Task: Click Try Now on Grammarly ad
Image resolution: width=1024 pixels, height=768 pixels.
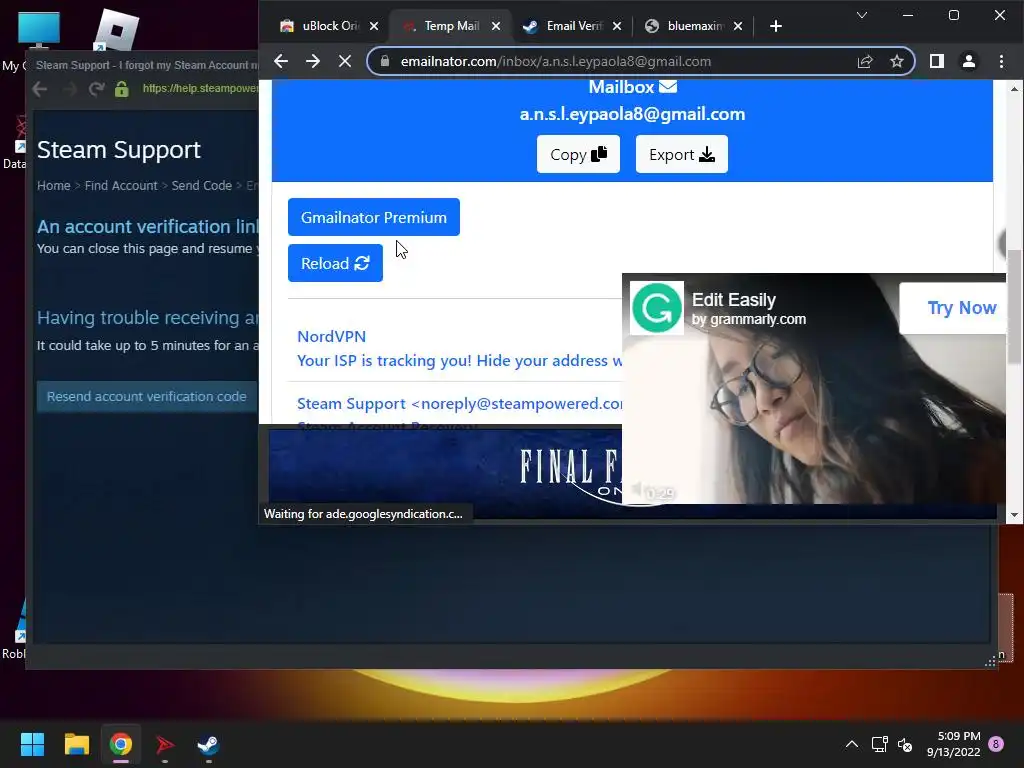Action: (953, 308)
